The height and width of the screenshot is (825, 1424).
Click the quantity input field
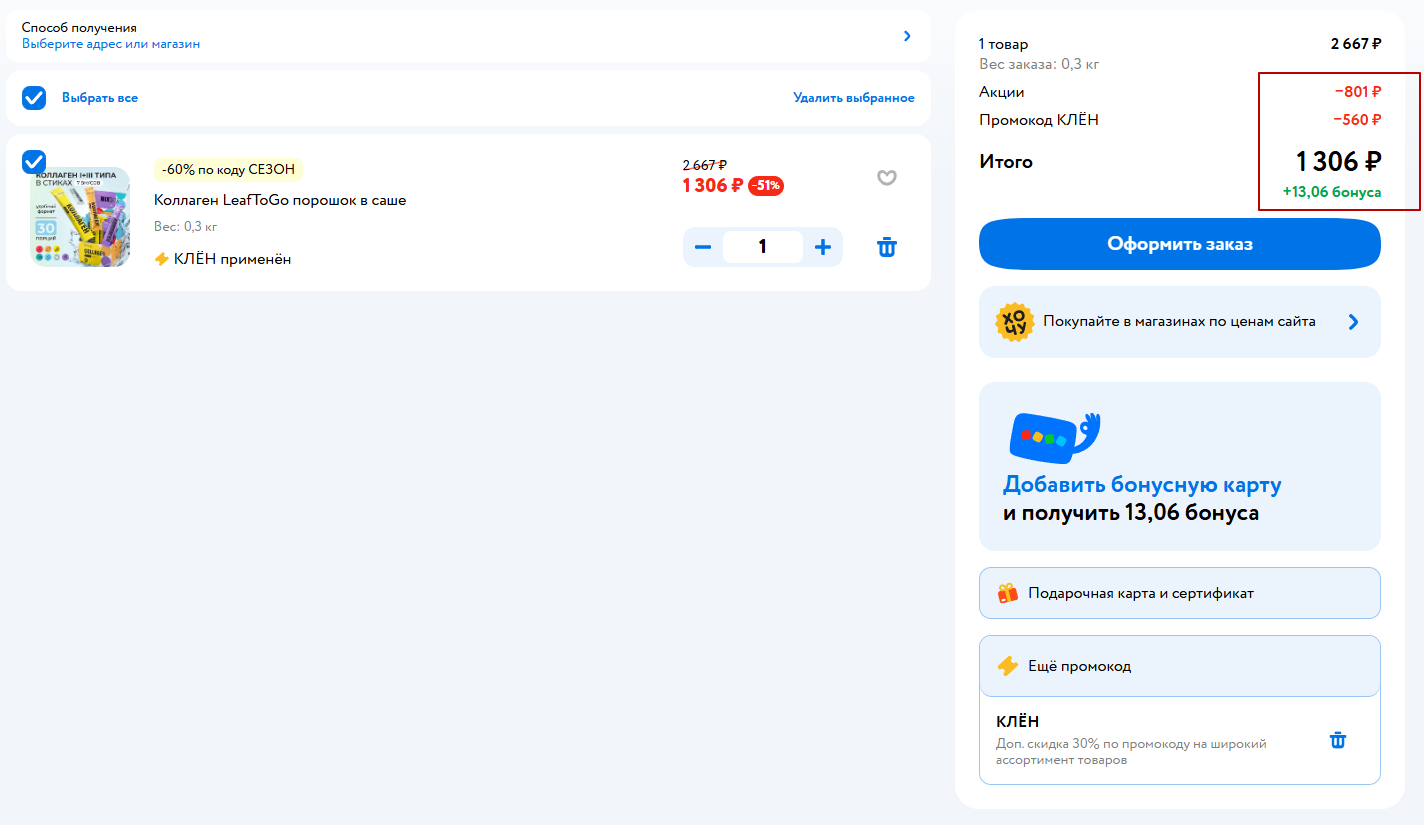point(762,247)
